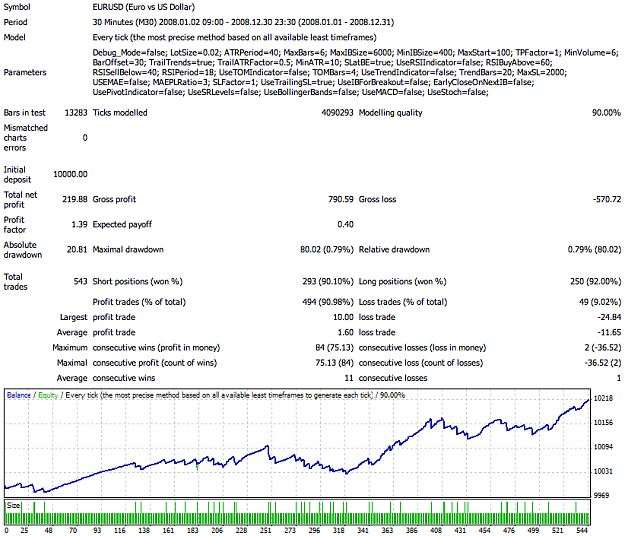The image size is (625, 536).
Task: Click the Equity legend label in chart
Action: [x=48, y=395]
